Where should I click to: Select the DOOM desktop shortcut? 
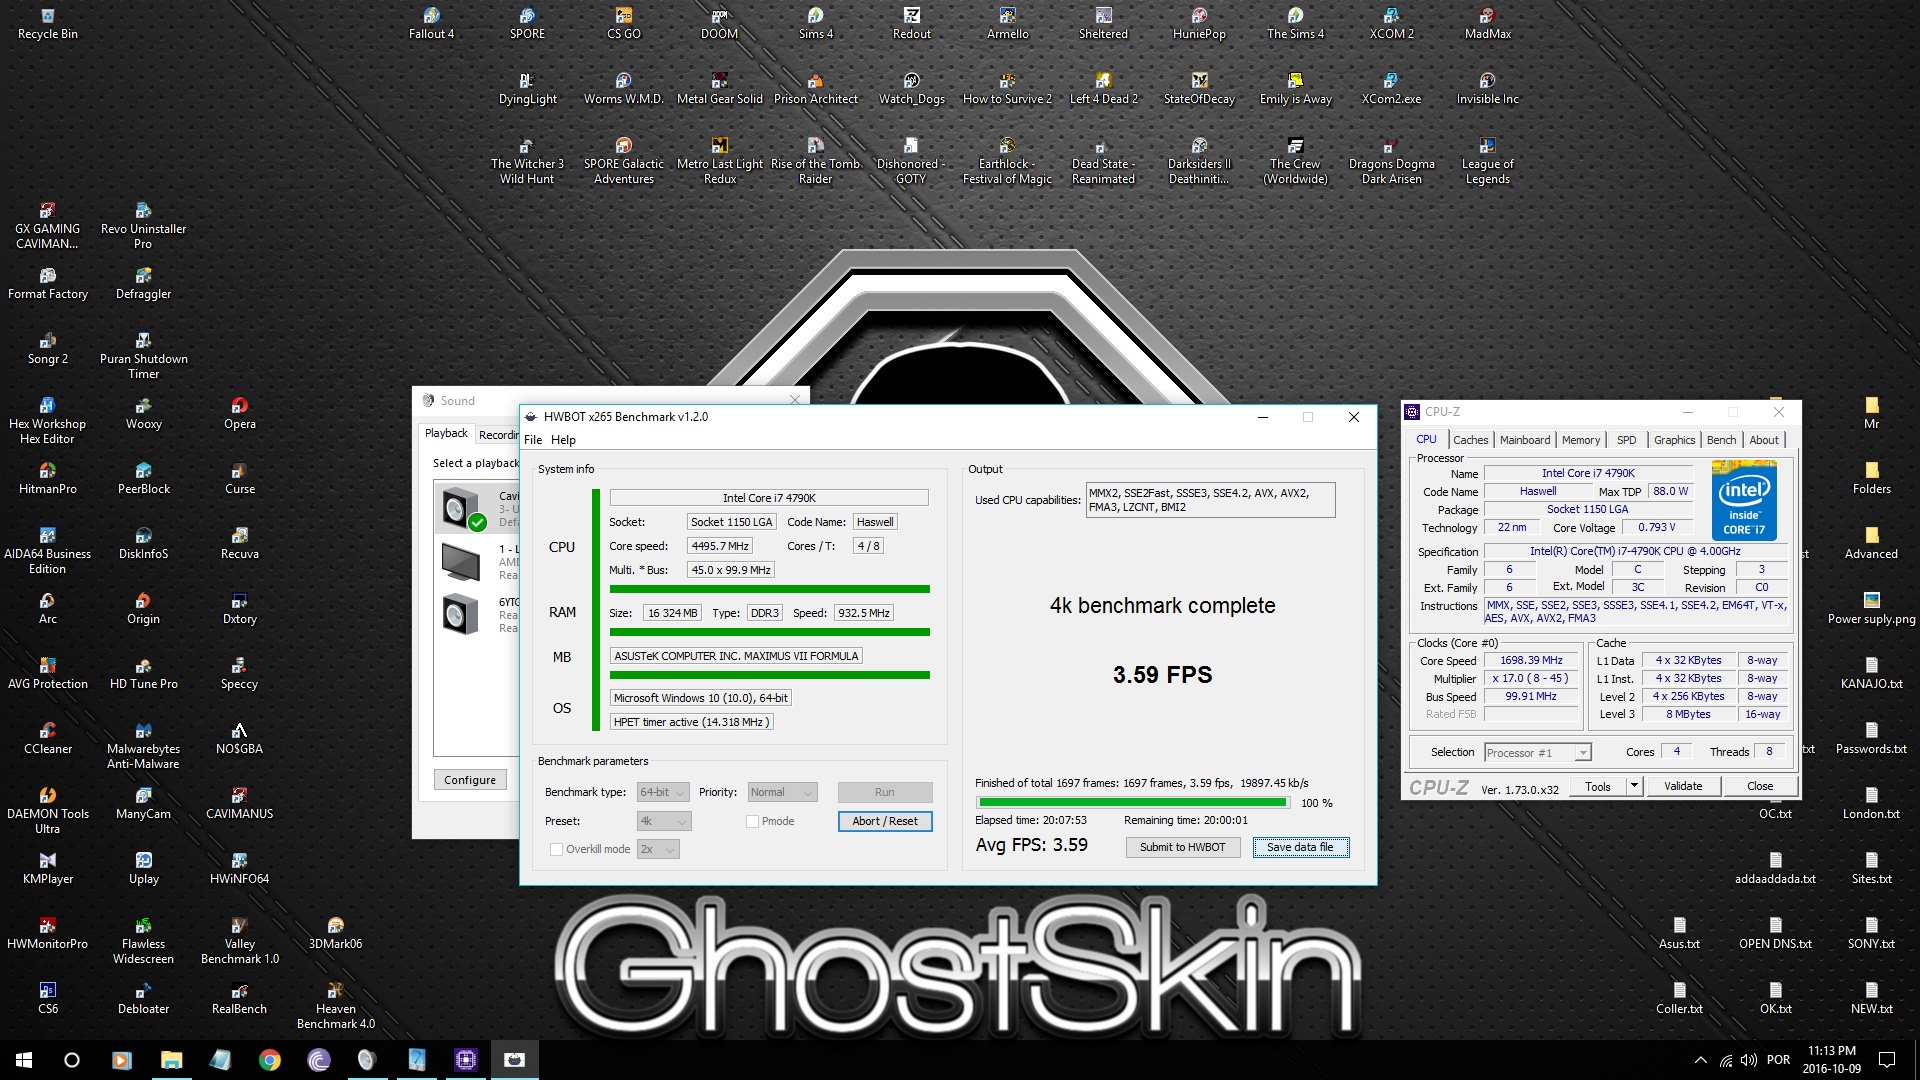[x=719, y=23]
